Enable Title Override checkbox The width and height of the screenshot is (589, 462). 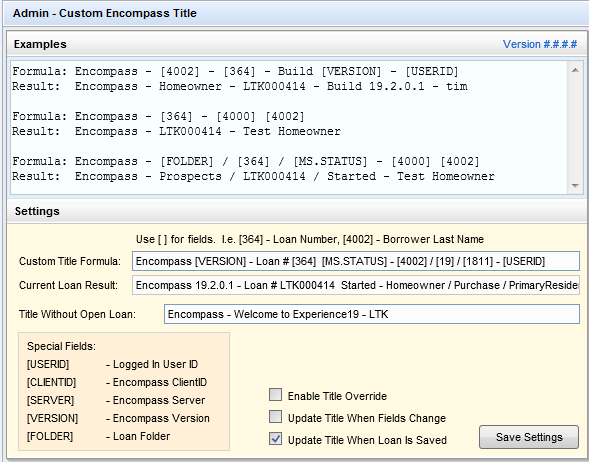tap(275, 395)
